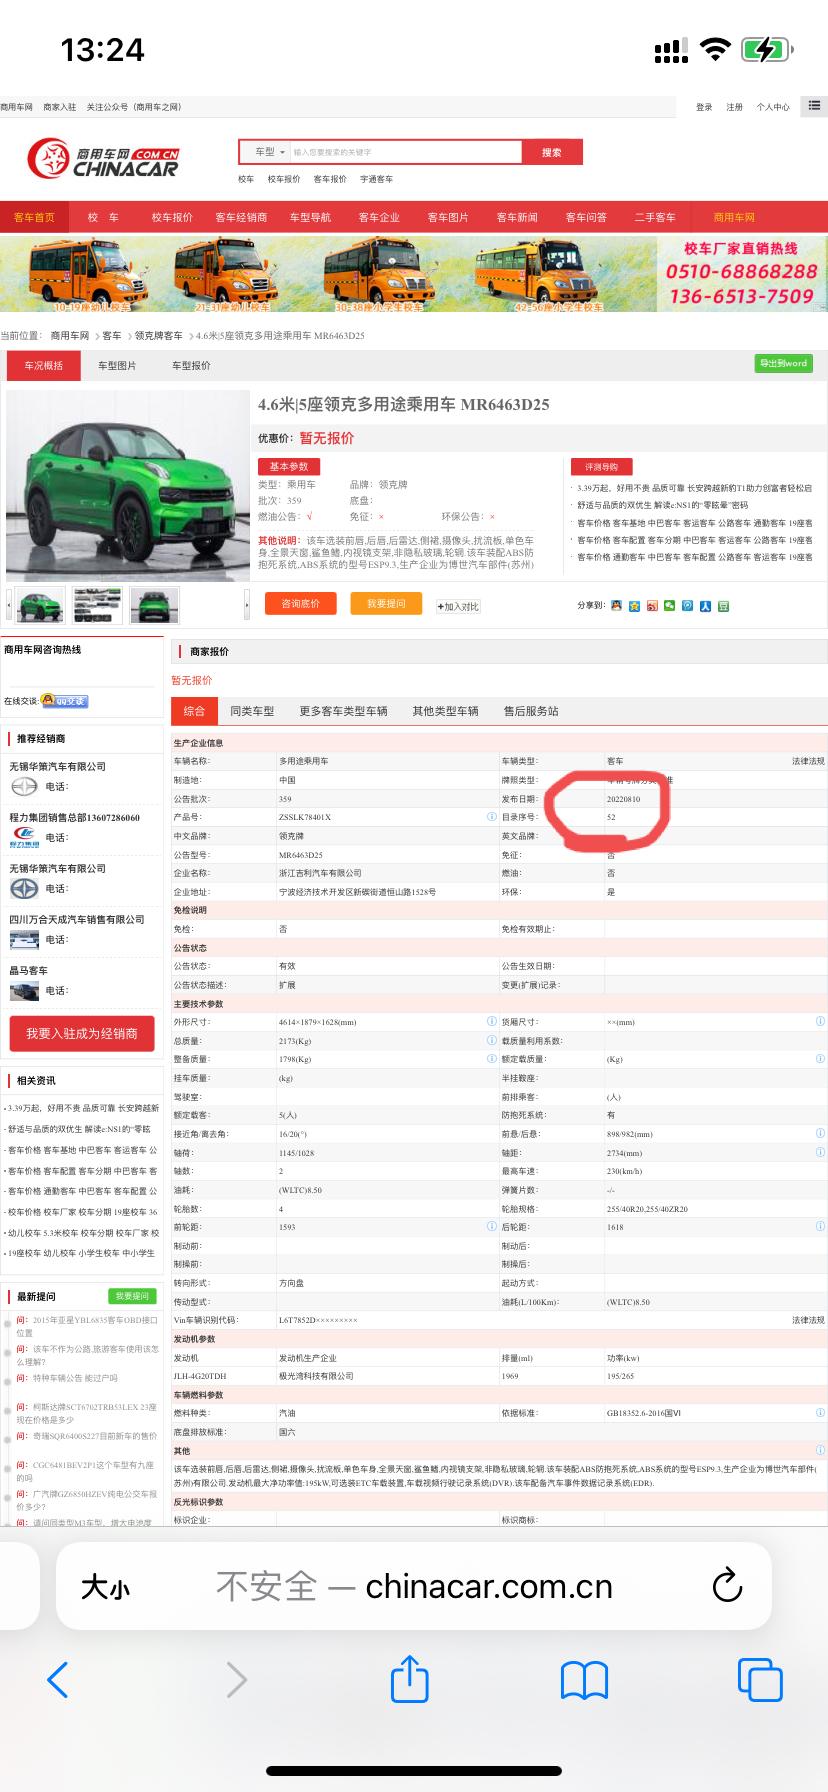828x1792 pixels.
Task: Switch to the 车型图片 tab
Action: [117, 365]
